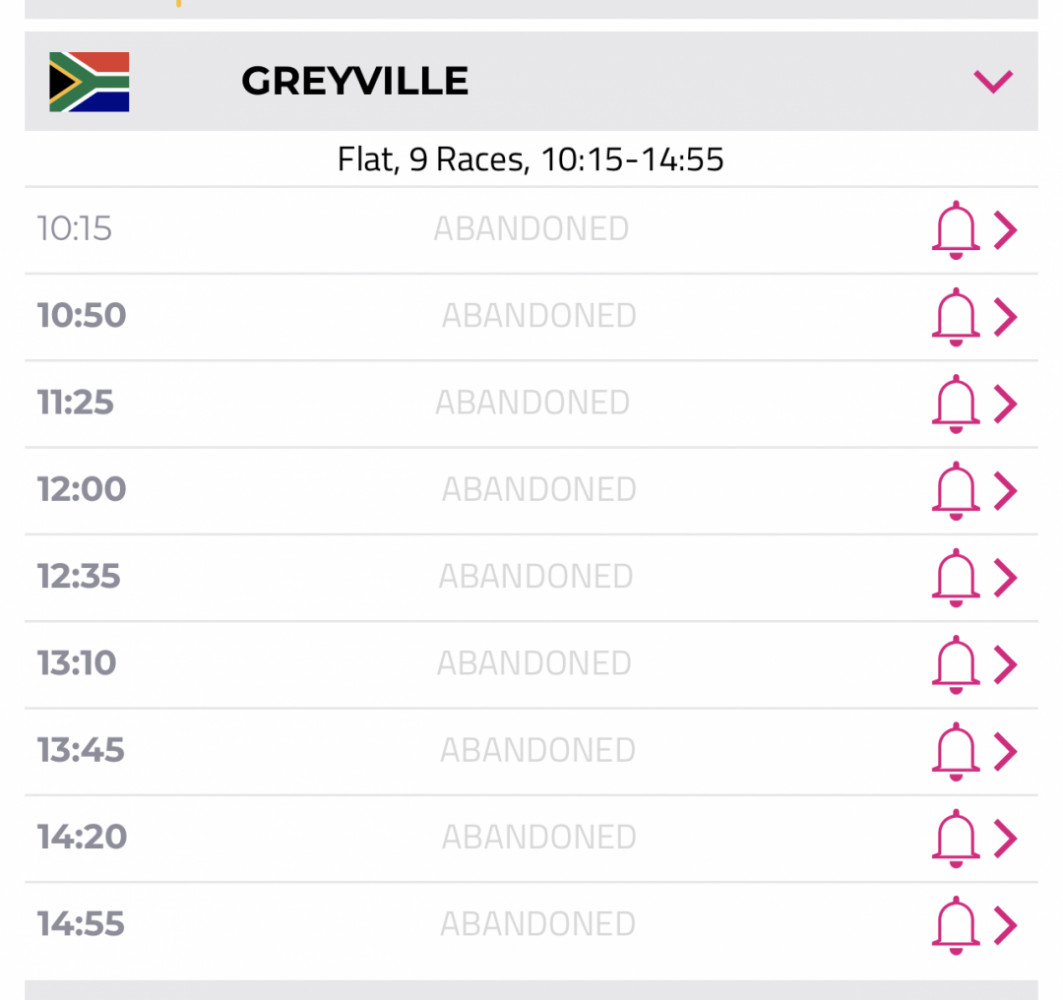Open the 13:45 race time entry
1063x1000 pixels.
81,750
